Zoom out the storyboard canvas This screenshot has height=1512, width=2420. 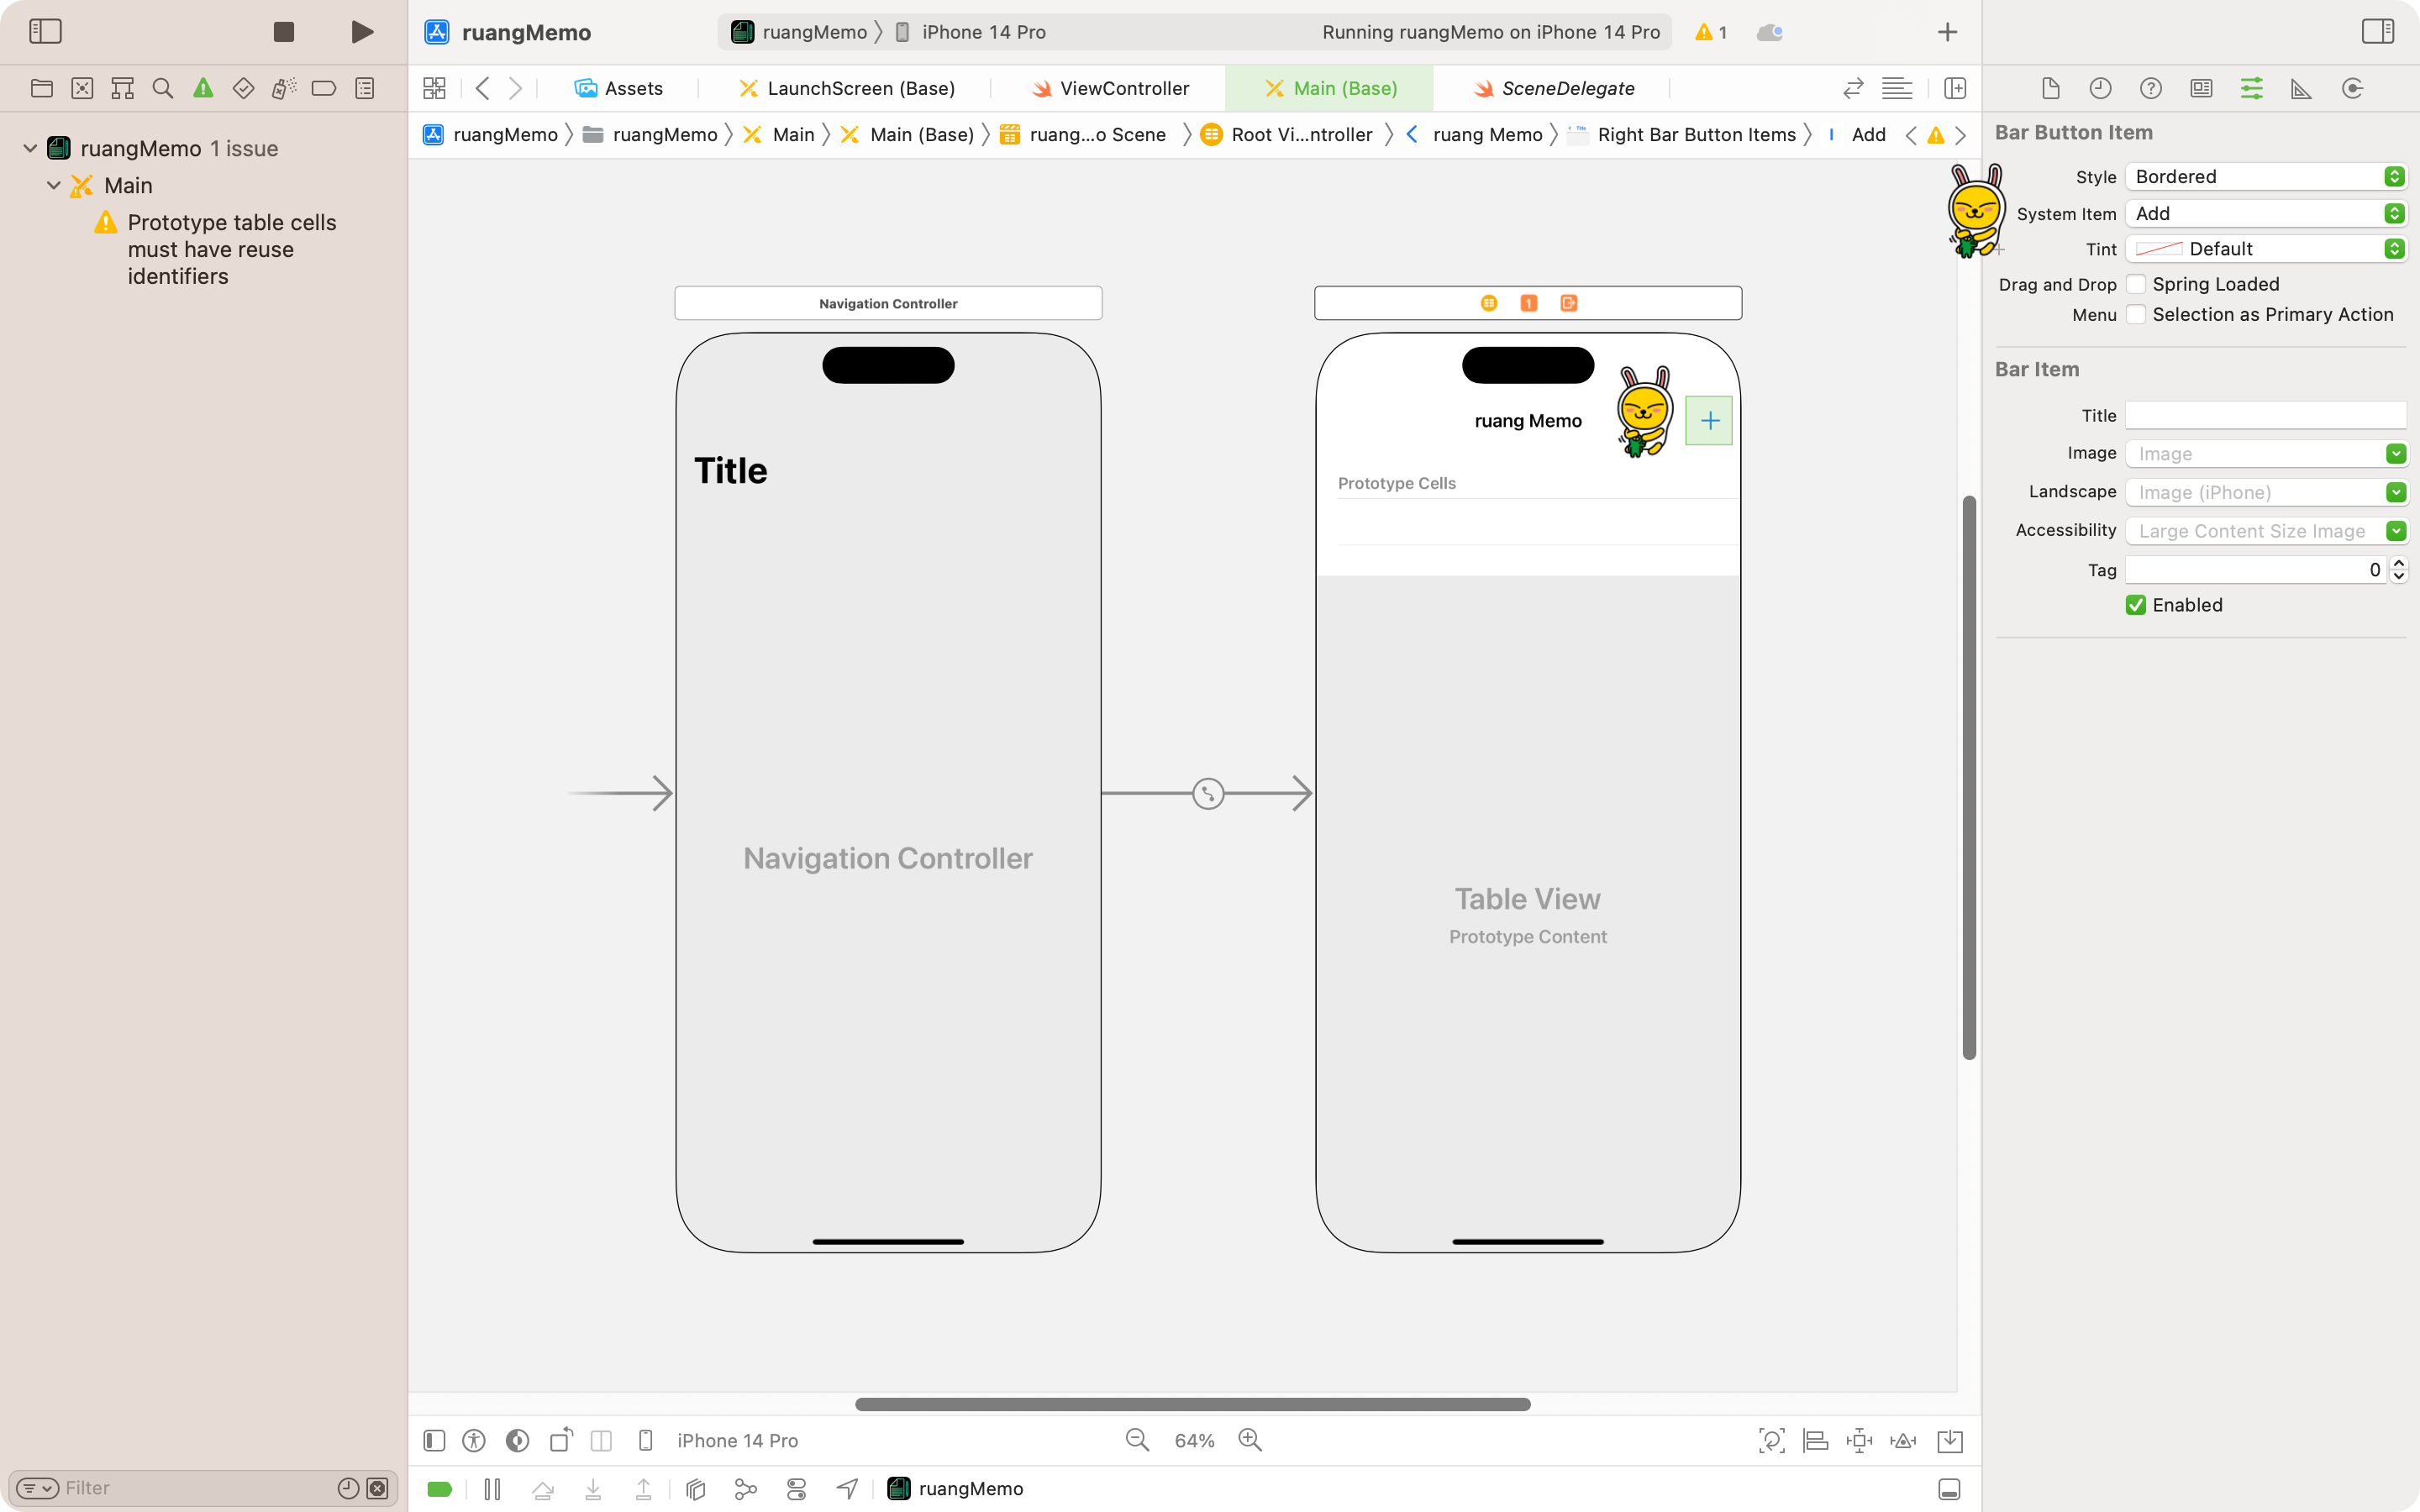(1137, 1440)
